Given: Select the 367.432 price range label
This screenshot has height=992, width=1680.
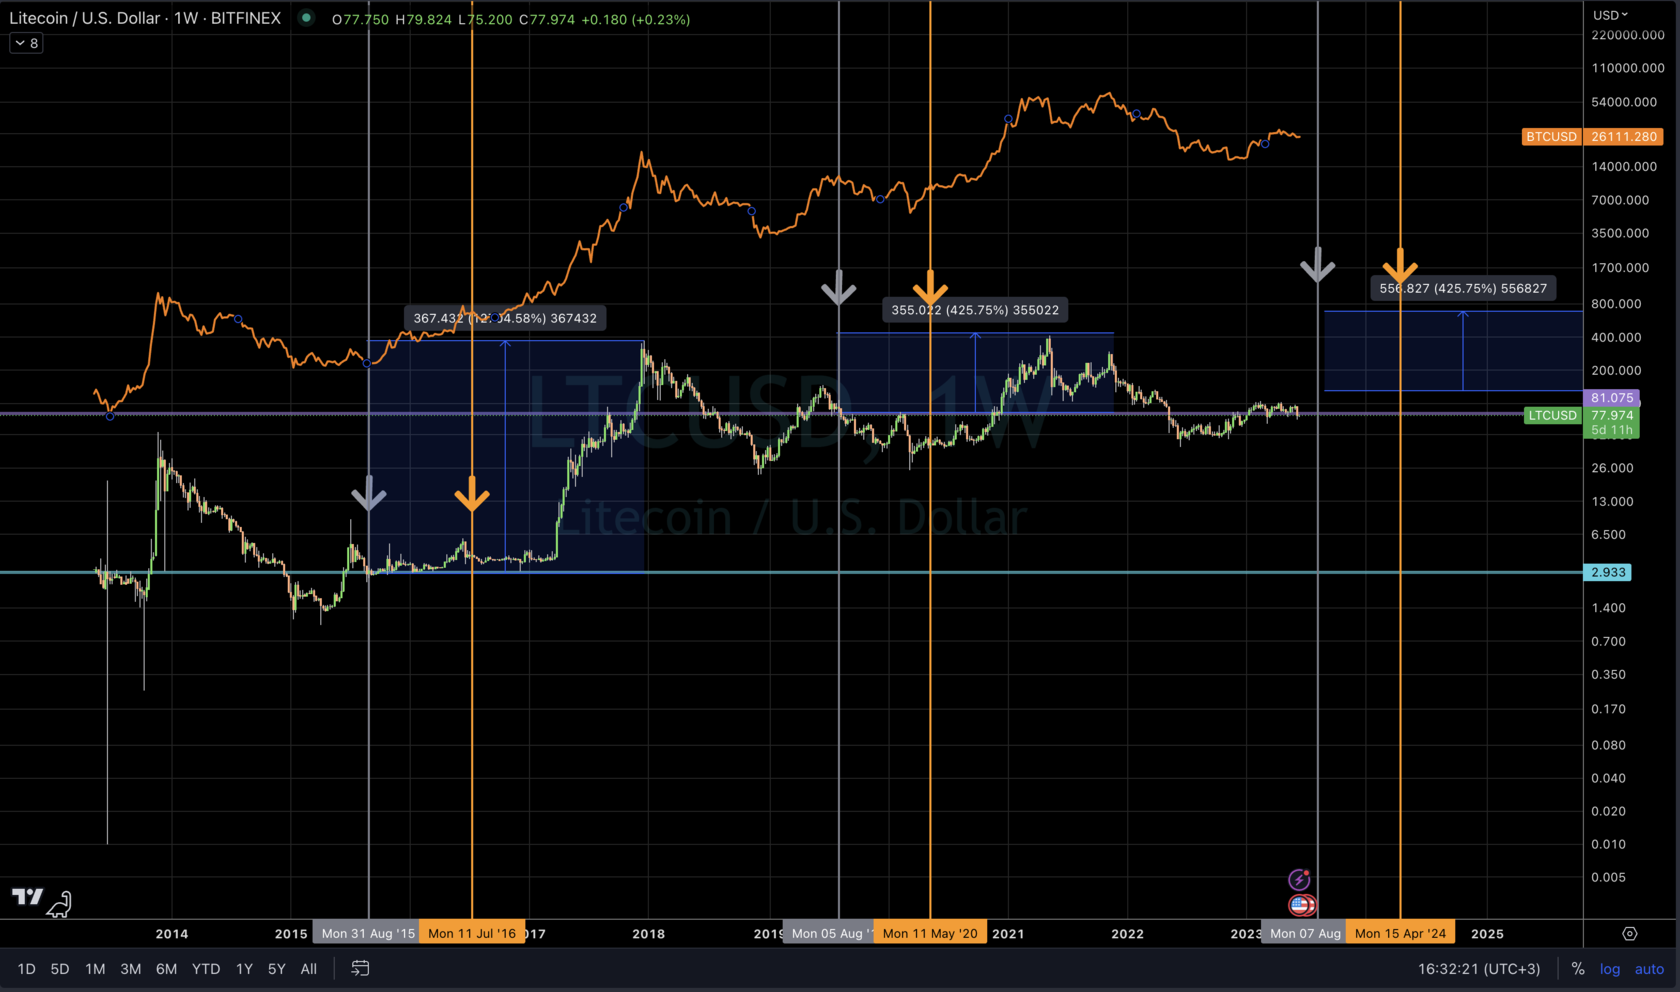Looking at the screenshot, I should [x=505, y=318].
